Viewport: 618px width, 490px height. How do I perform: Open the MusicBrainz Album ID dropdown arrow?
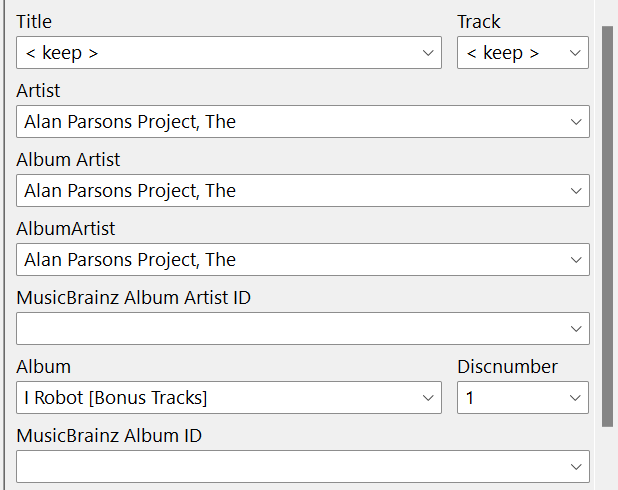point(575,466)
